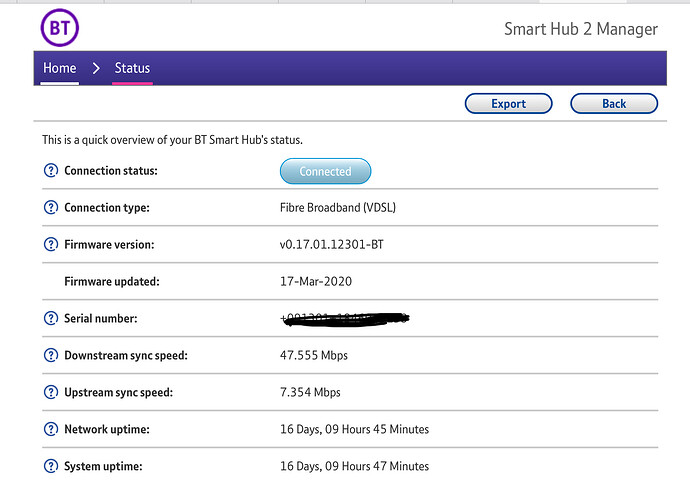
Task: Click the Back button
Action: (x=614, y=104)
